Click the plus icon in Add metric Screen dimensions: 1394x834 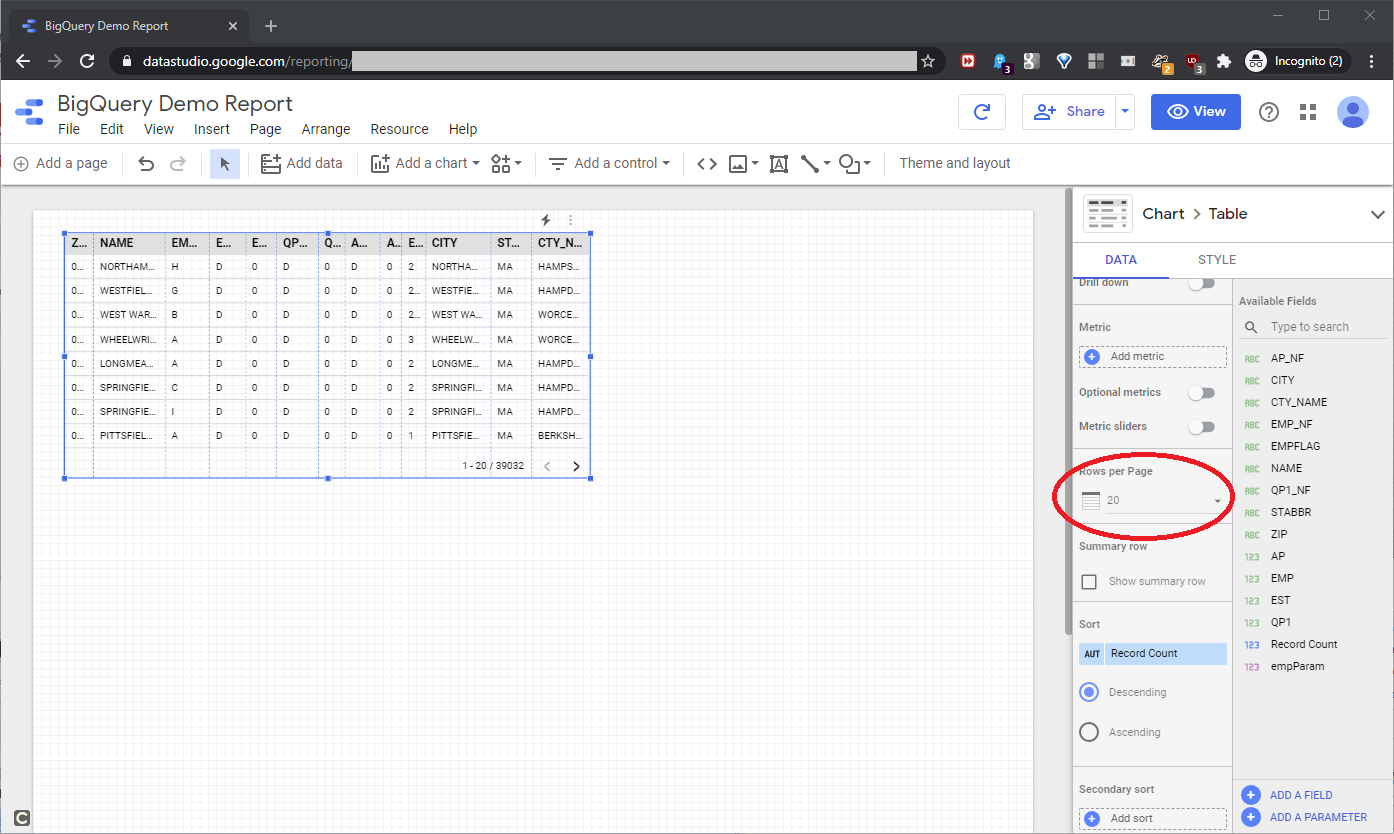click(1092, 356)
